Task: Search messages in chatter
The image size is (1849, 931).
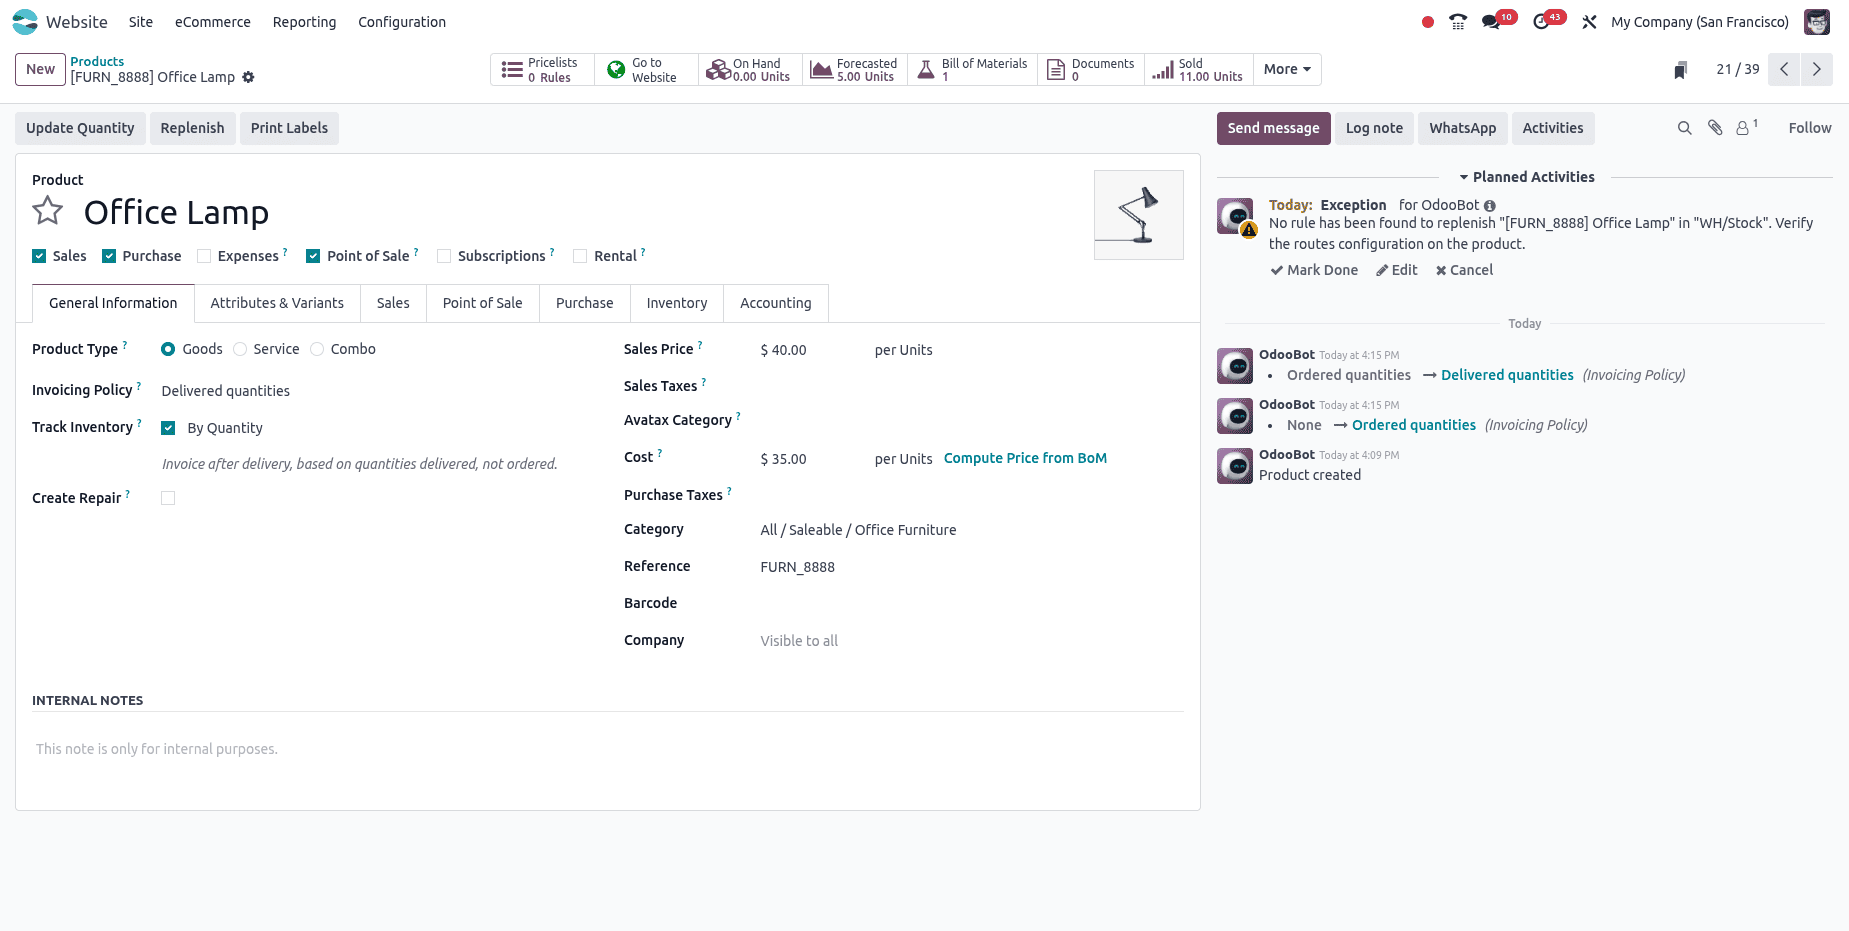Action: coord(1685,128)
